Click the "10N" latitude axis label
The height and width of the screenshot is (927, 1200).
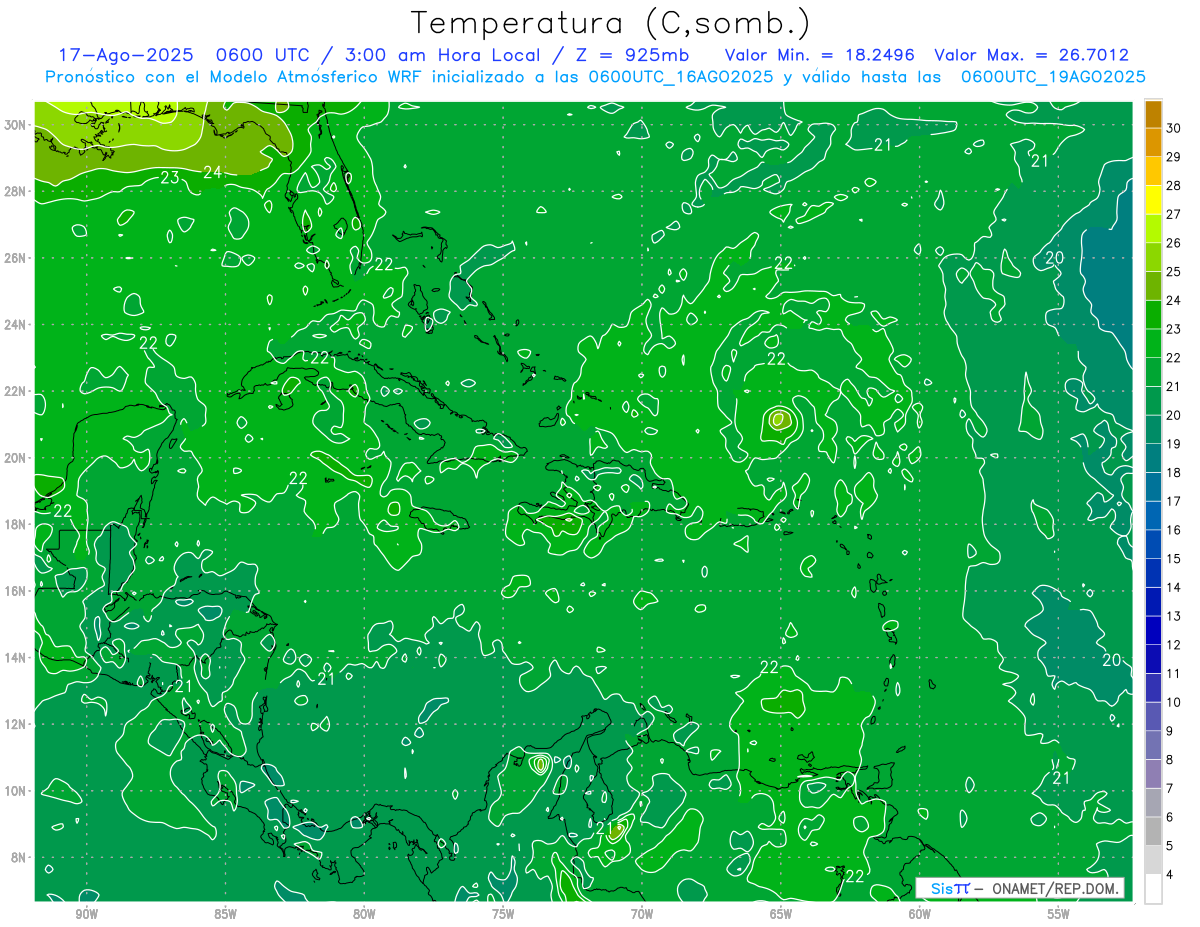point(15,791)
